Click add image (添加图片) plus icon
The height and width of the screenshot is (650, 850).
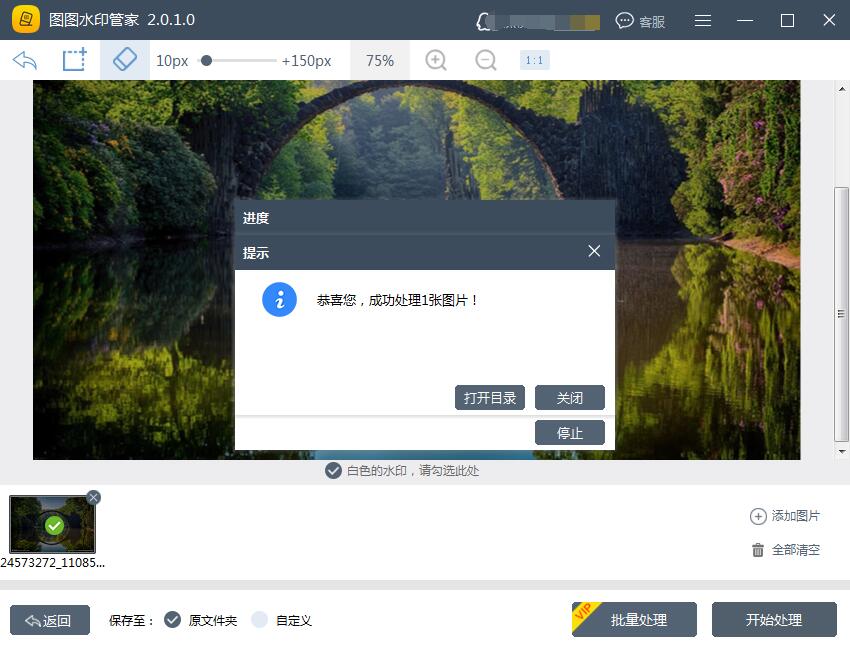click(x=758, y=516)
